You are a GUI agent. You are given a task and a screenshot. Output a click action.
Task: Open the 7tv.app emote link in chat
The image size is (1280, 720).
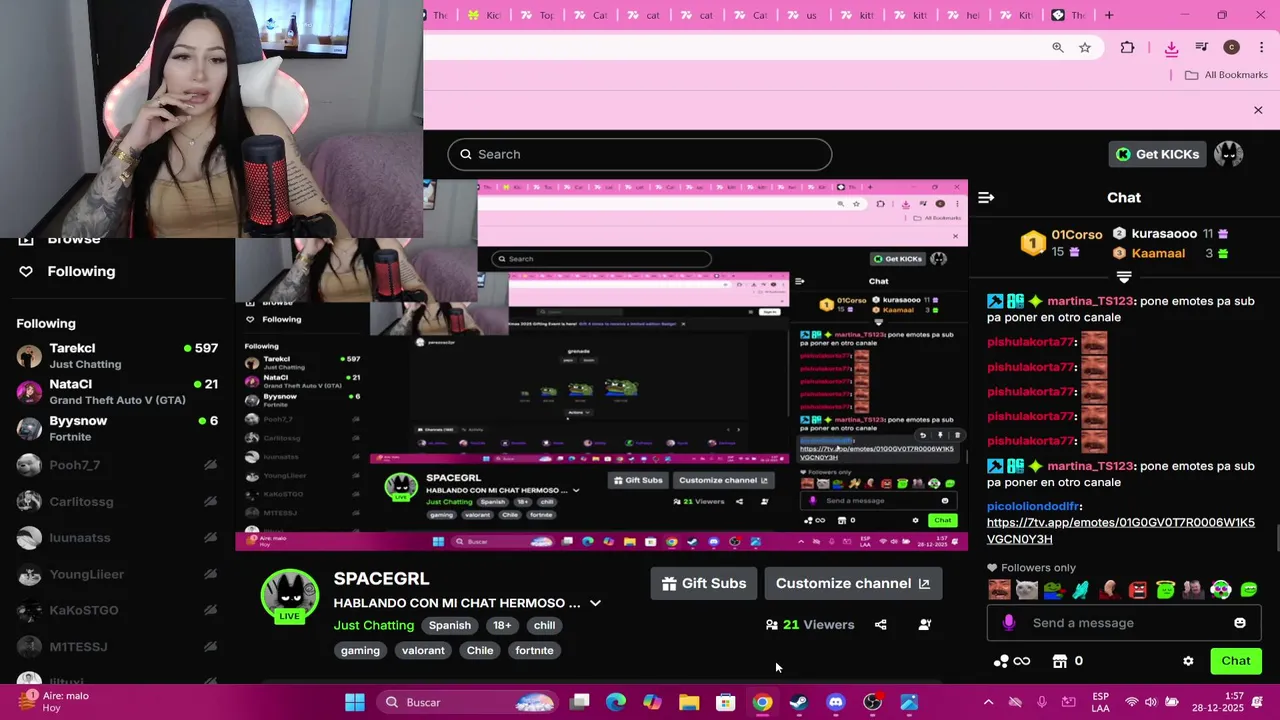(x=1120, y=530)
